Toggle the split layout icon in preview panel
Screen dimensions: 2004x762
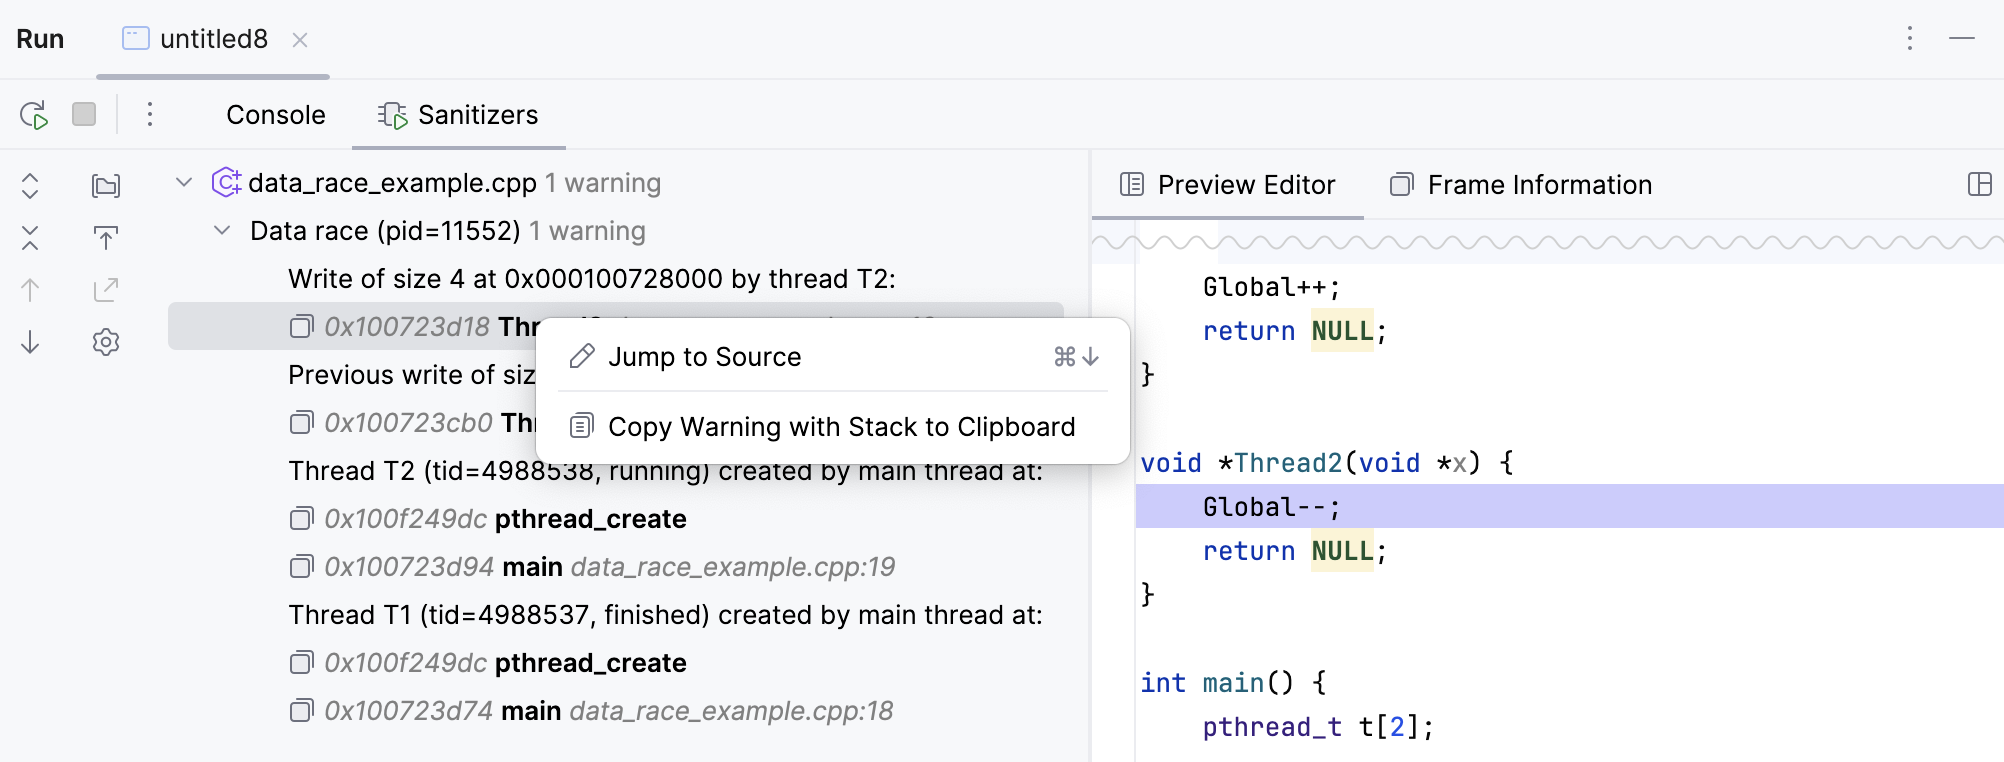(1979, 185)
